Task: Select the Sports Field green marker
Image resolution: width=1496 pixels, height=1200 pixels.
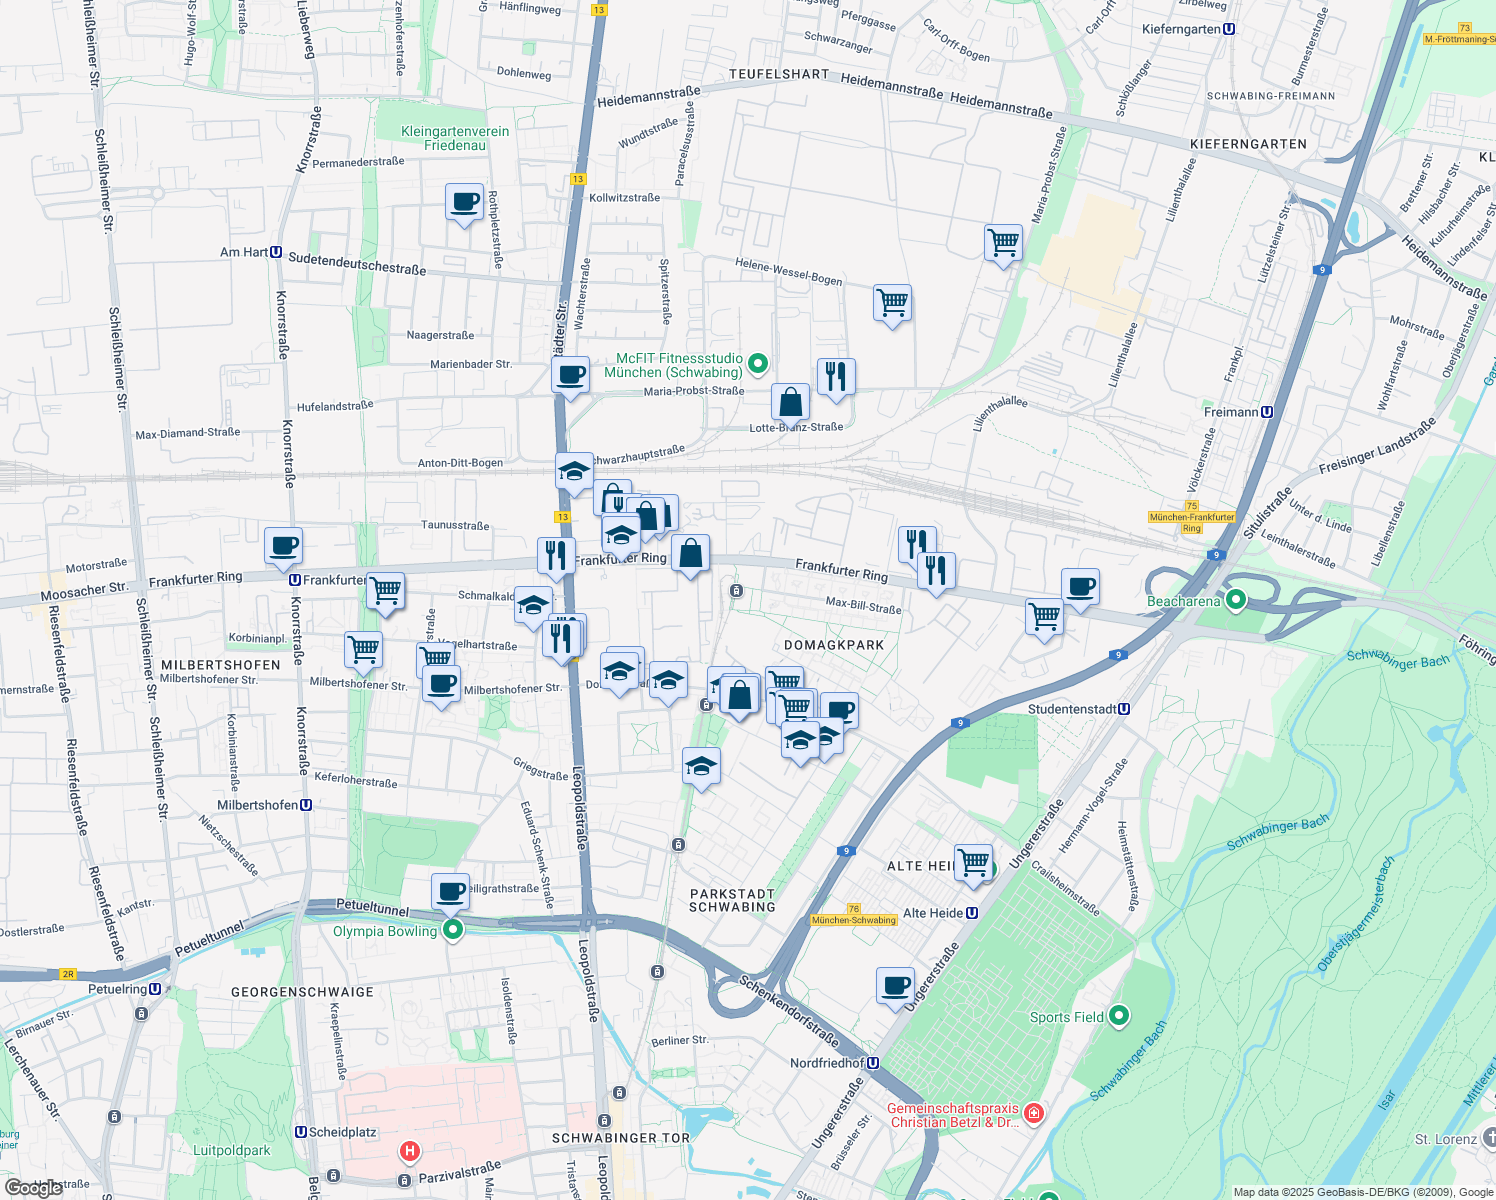Action: click(x=1118, y=1016)
